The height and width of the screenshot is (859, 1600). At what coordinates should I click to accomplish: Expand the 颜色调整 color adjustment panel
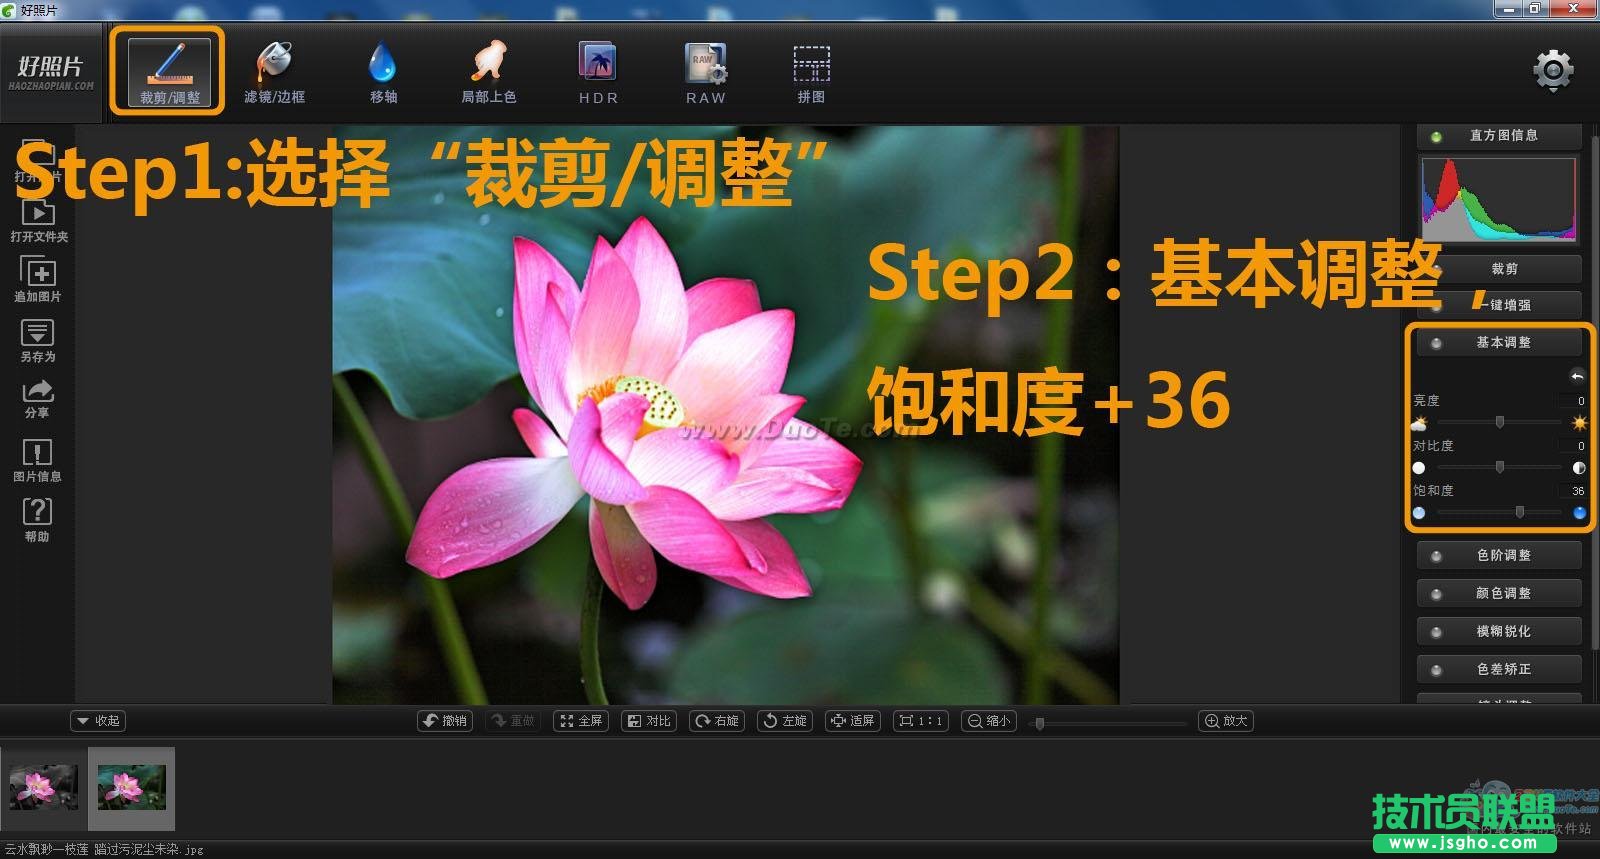click(1499, 593)
